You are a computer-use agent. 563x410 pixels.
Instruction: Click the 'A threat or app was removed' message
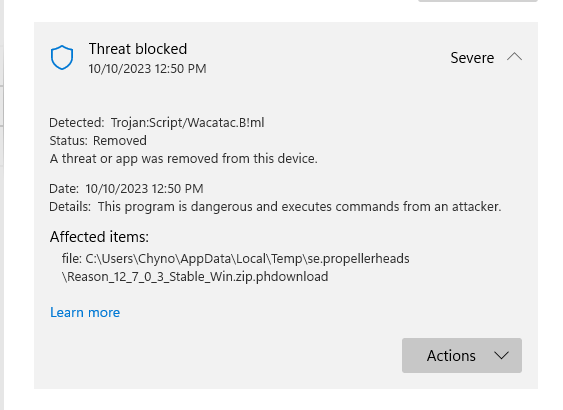183,159
